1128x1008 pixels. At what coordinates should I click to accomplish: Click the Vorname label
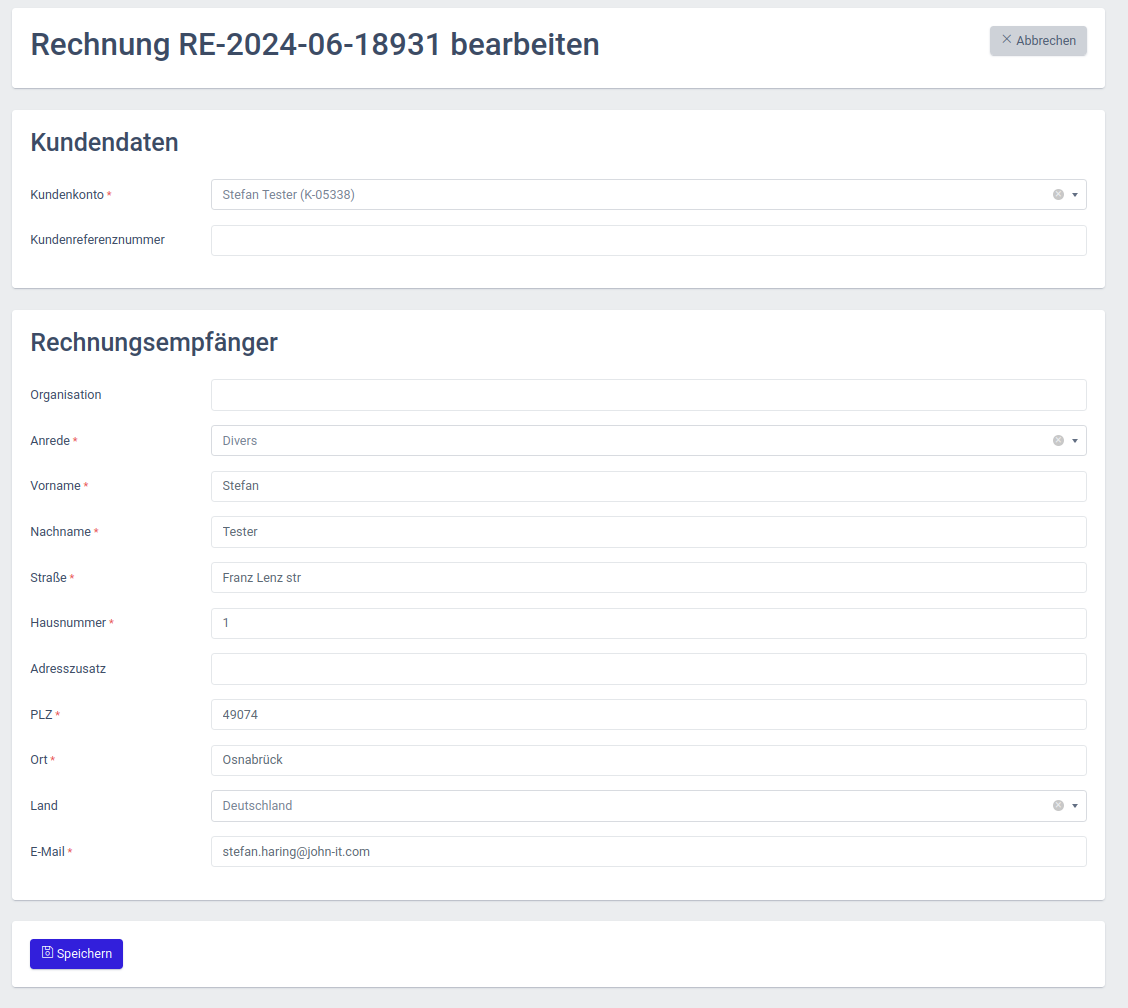pyautogui.click(x=55, y=486)
